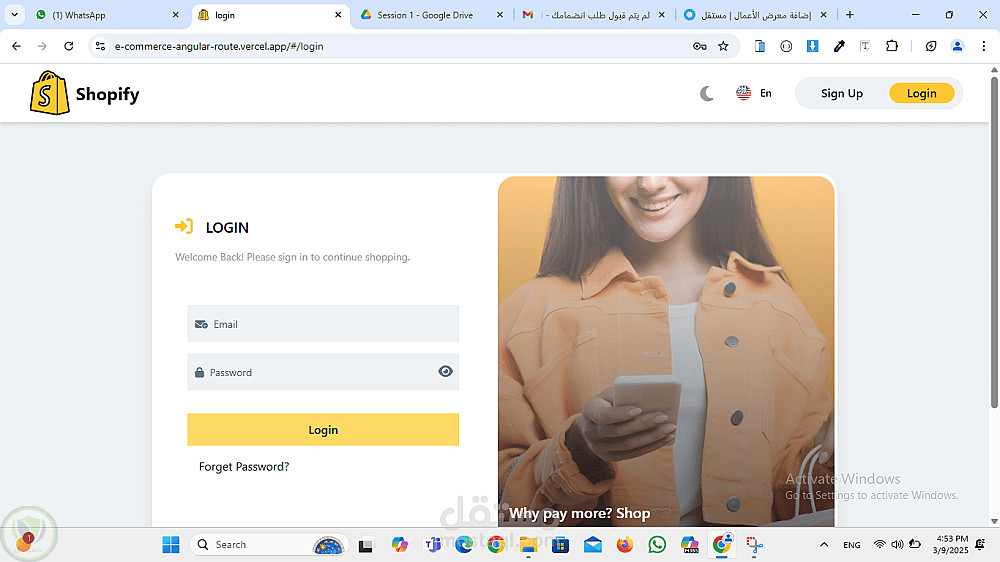
Task: Show password using the eye icon
Action: (445, 371)
